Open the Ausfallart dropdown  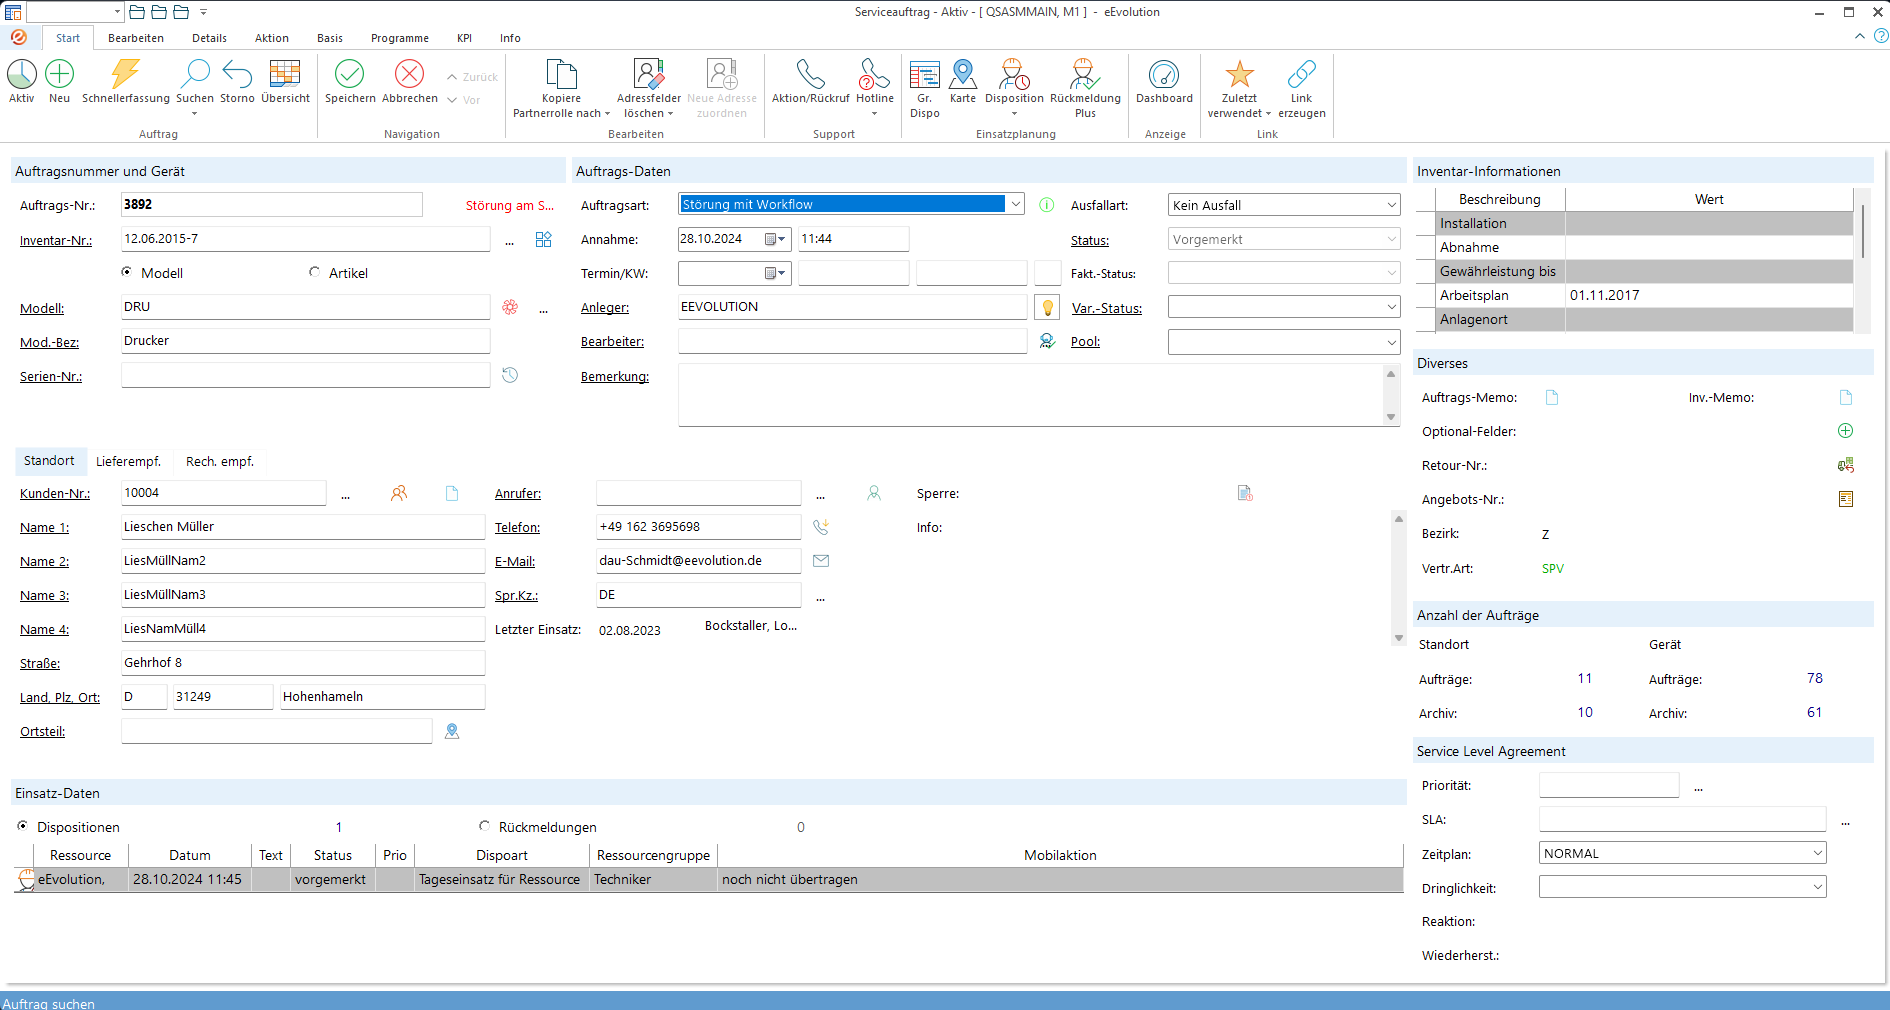pos(1391,205)
